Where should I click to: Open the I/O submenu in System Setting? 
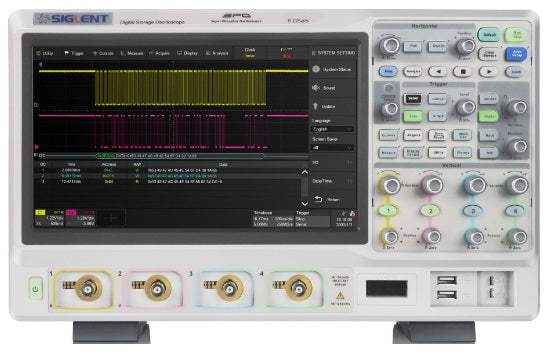click(333, 163)
